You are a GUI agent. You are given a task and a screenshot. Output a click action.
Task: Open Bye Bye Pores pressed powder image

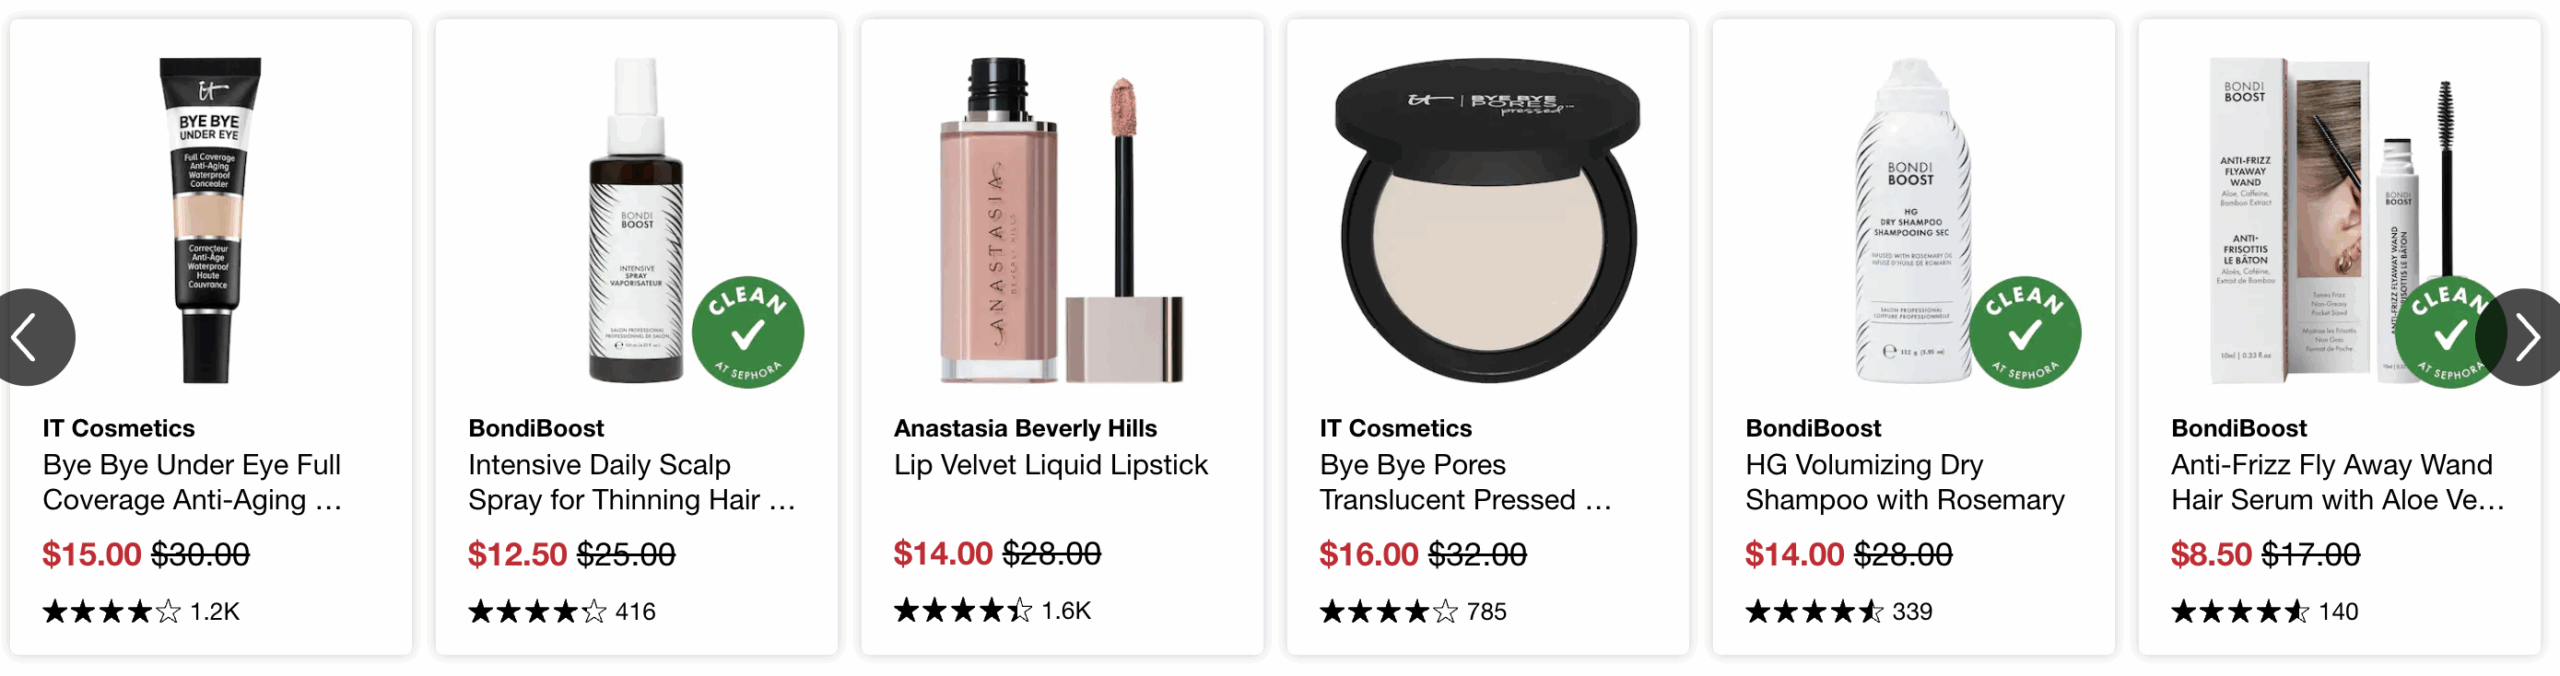click(1488, 220)
